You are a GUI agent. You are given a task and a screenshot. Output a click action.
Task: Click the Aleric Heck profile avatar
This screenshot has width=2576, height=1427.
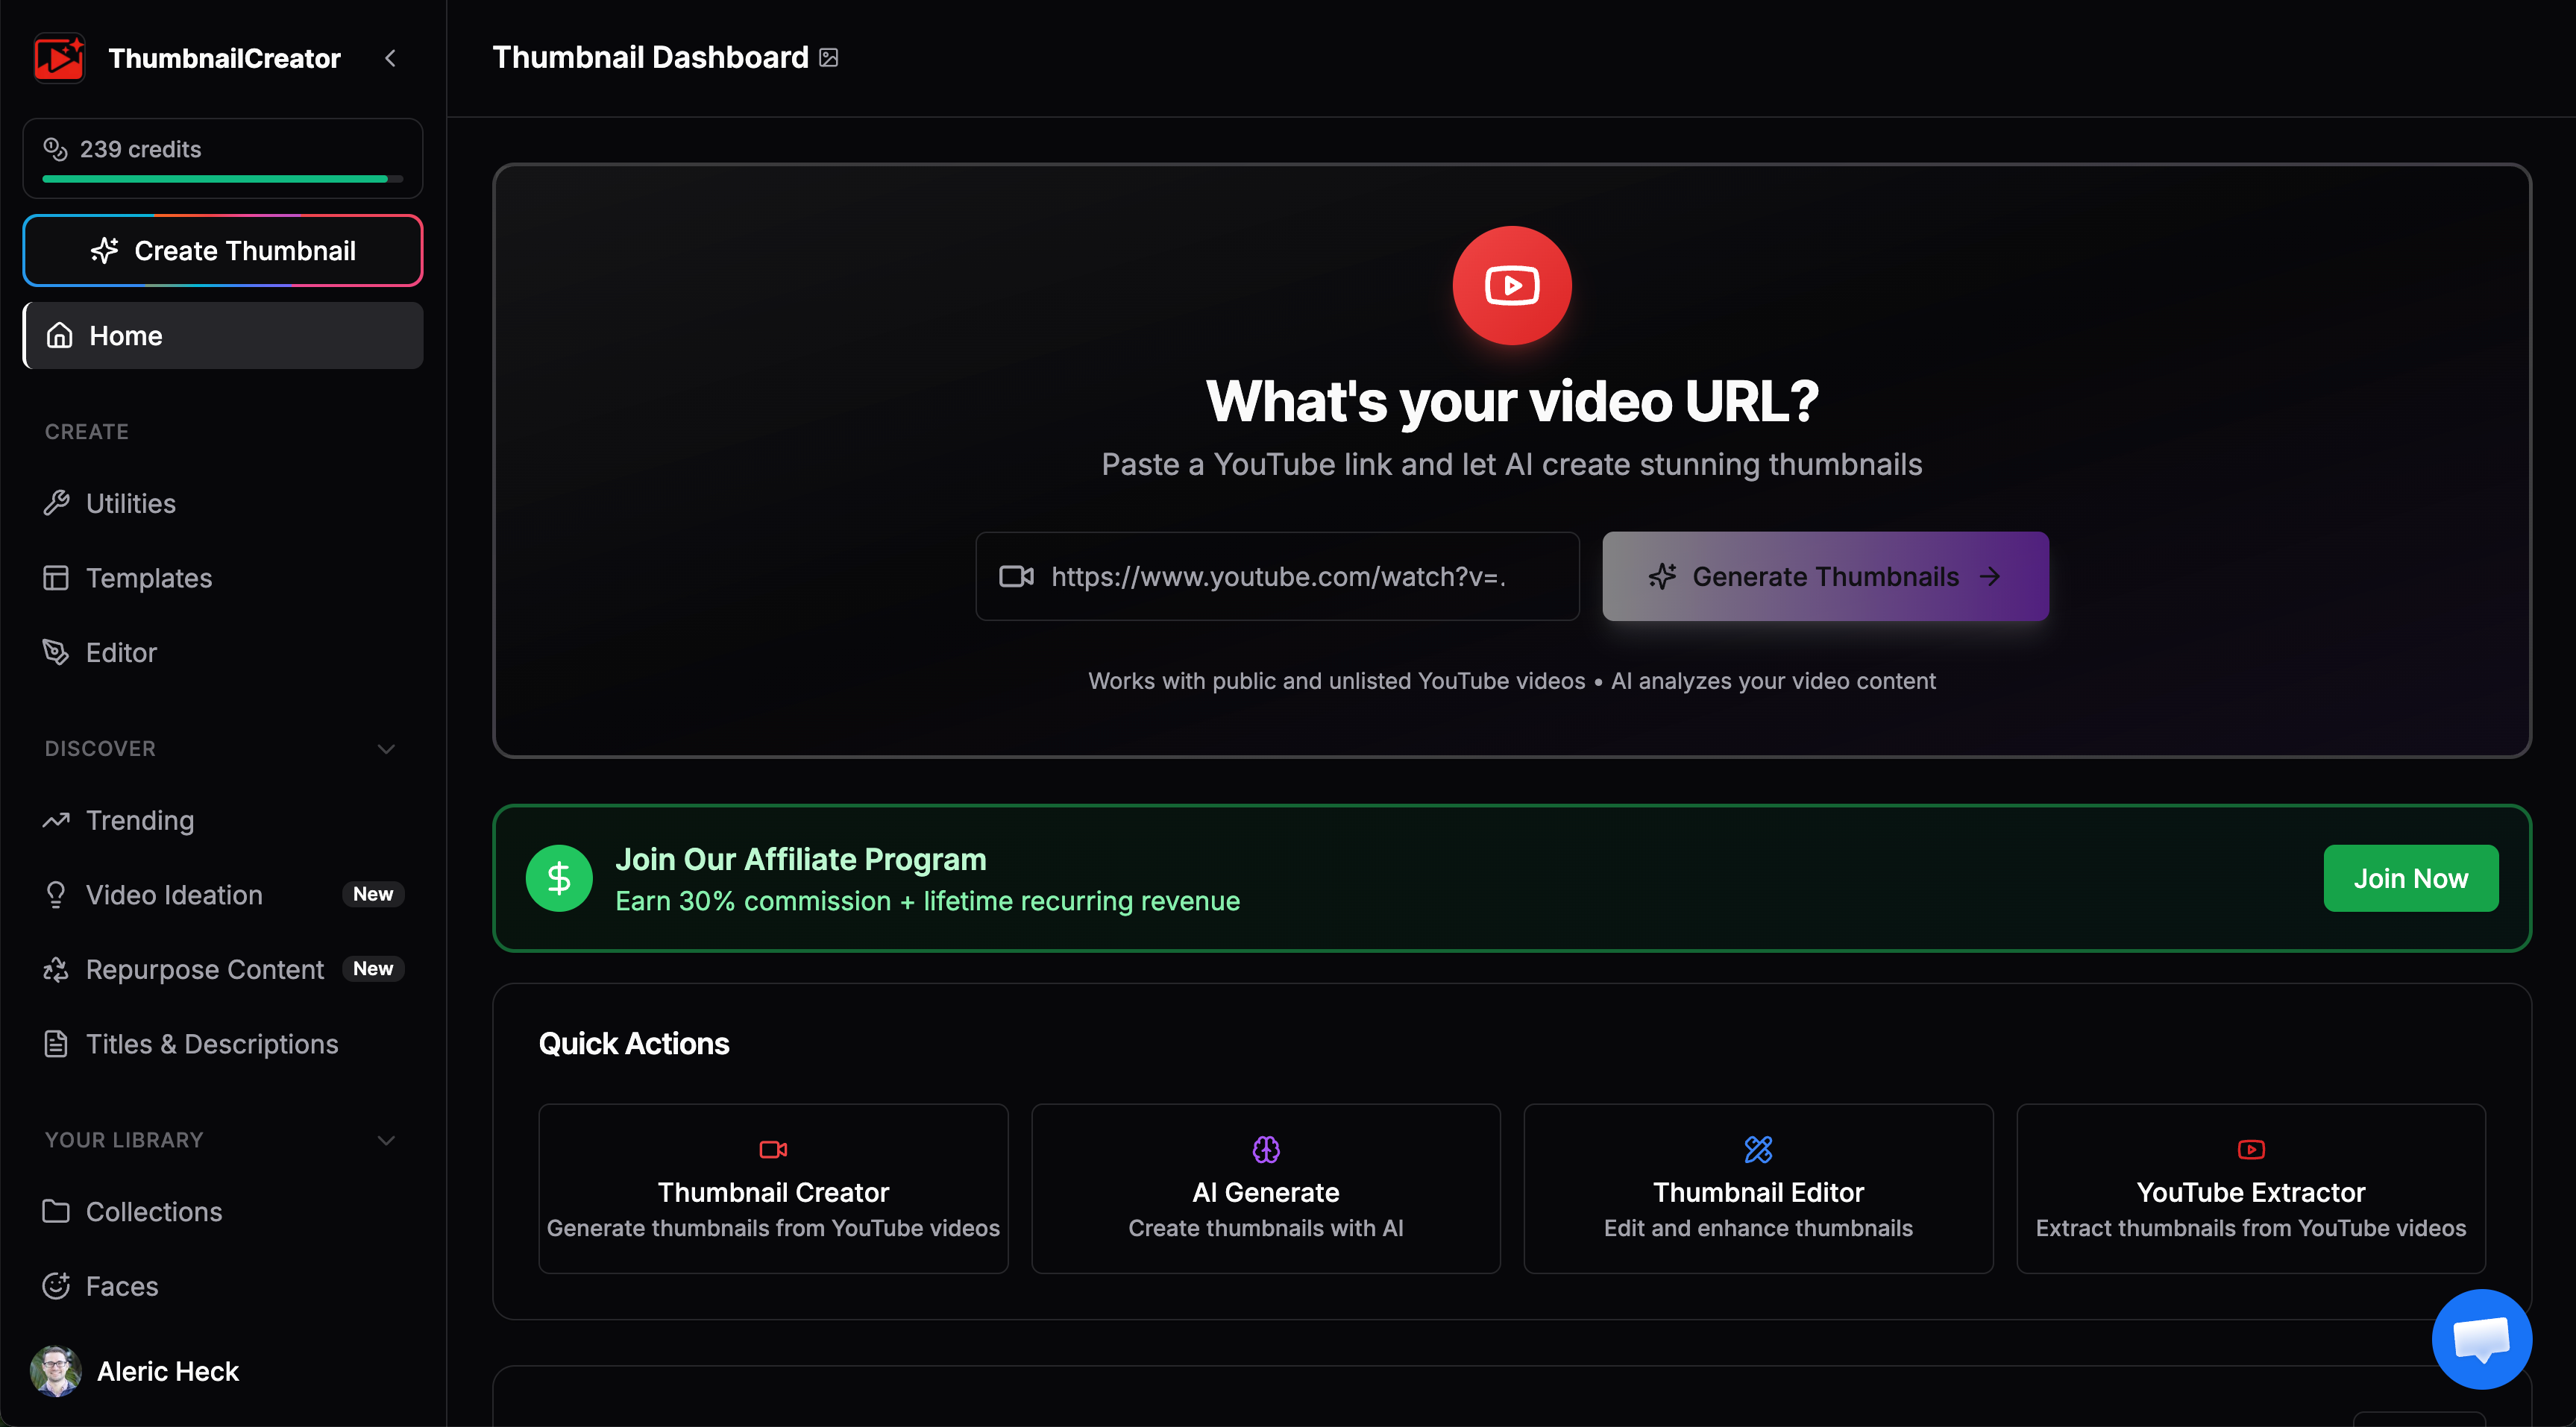[56, 1371]
